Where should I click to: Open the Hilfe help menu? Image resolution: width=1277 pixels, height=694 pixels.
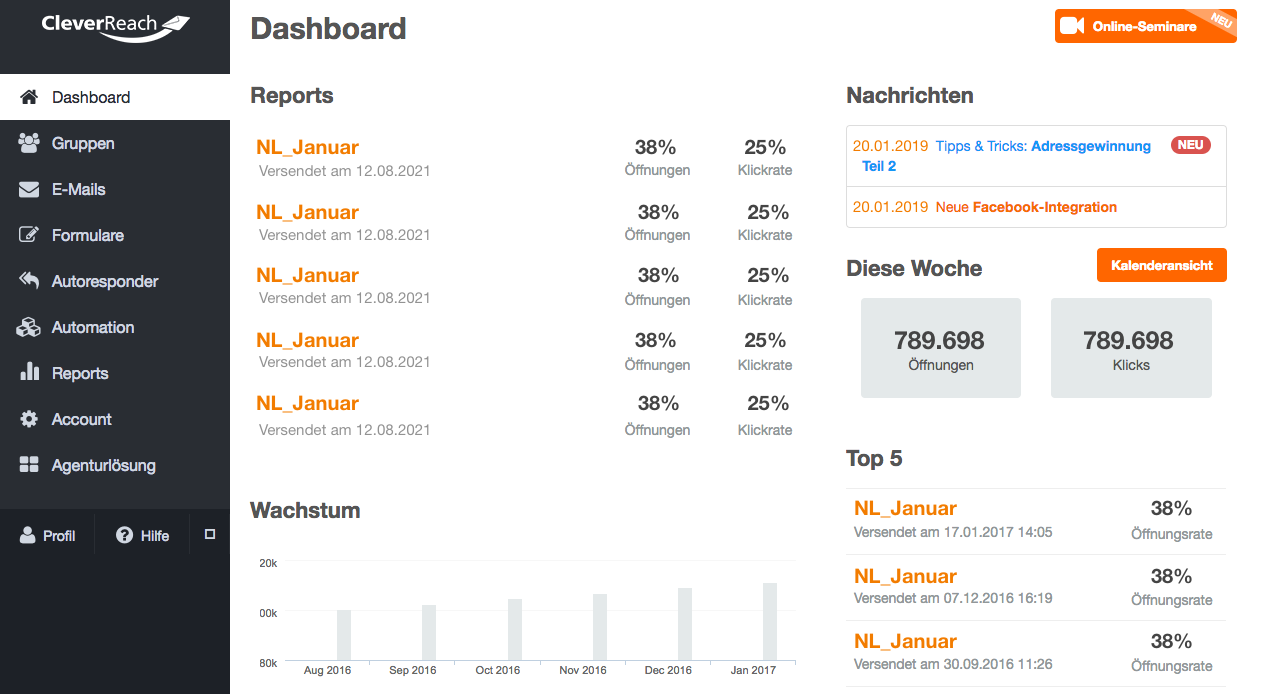142,536
